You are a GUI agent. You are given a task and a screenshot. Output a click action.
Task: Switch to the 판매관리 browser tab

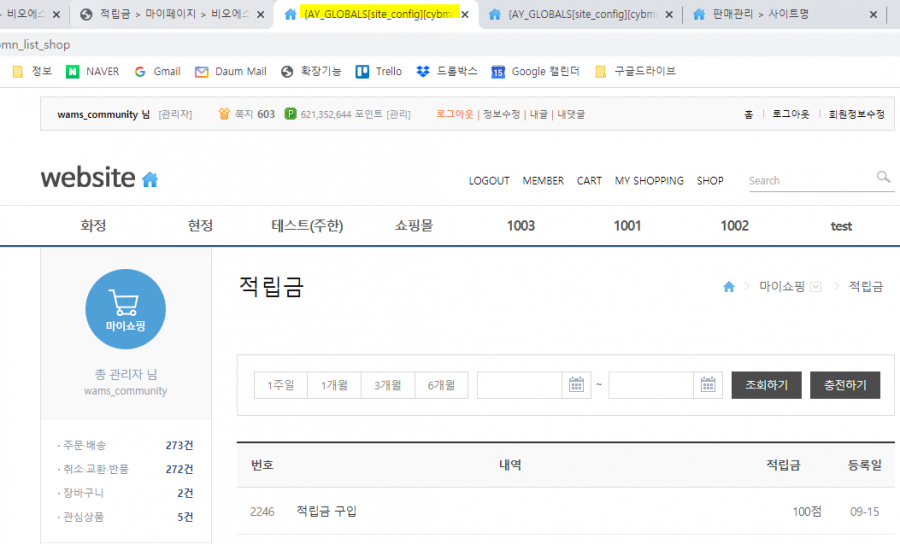(x=760, y=14)
